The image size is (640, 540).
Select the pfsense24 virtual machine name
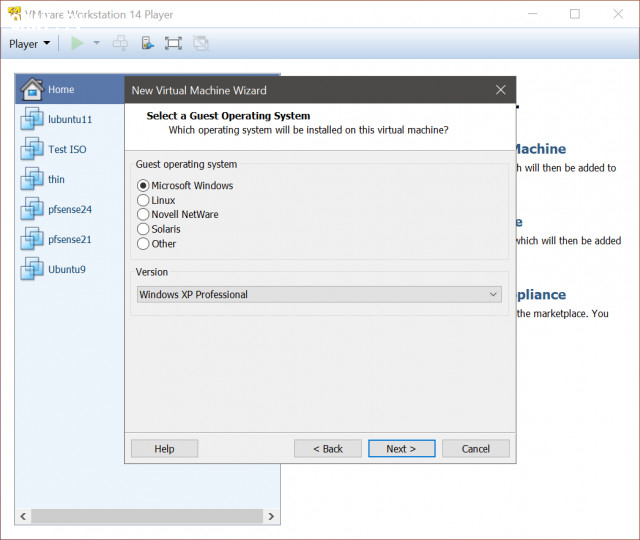tap(70, 210)
